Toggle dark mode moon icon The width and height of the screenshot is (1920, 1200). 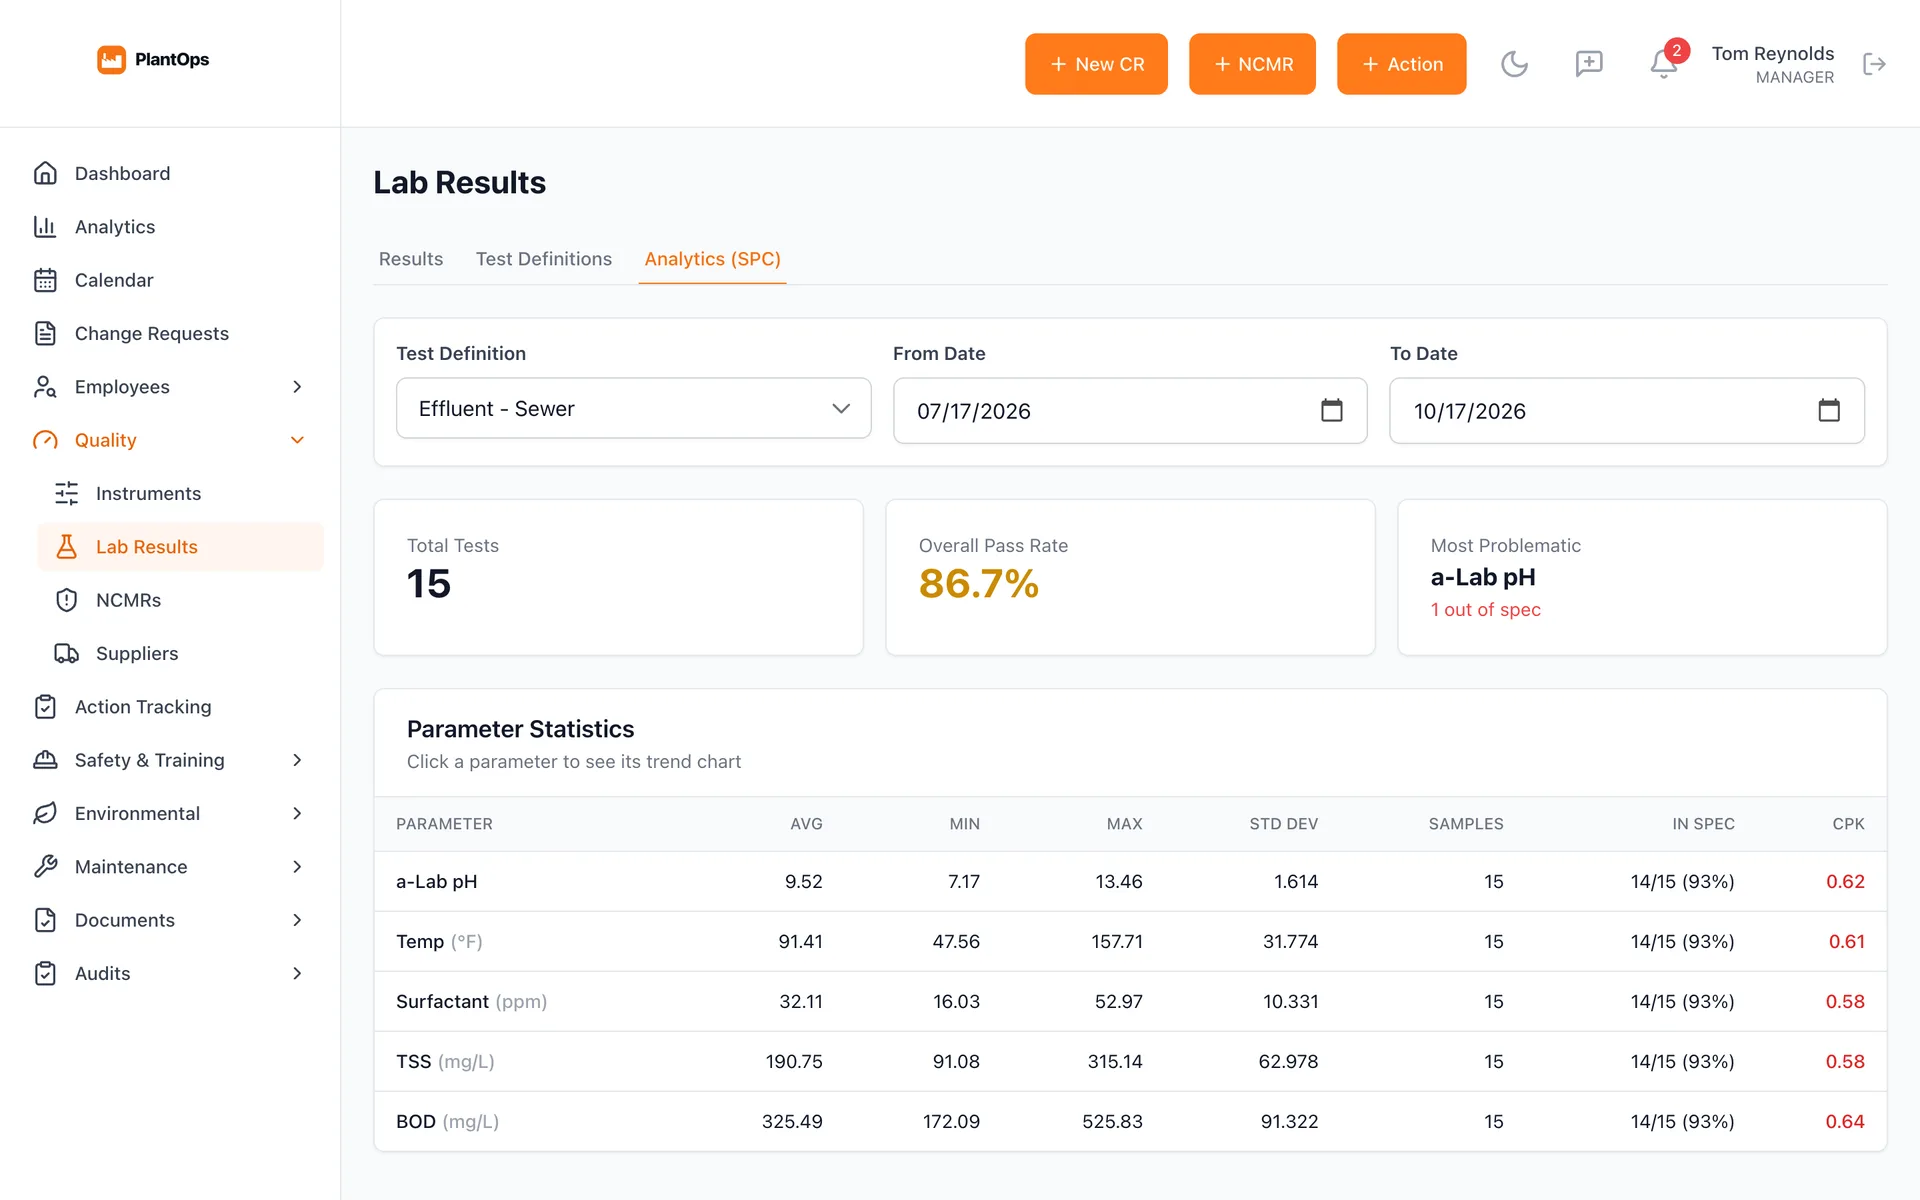coord(1514,64)
